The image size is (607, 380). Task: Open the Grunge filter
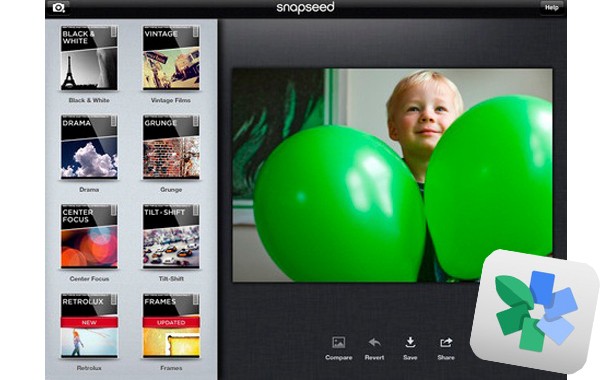click(171, 147)
